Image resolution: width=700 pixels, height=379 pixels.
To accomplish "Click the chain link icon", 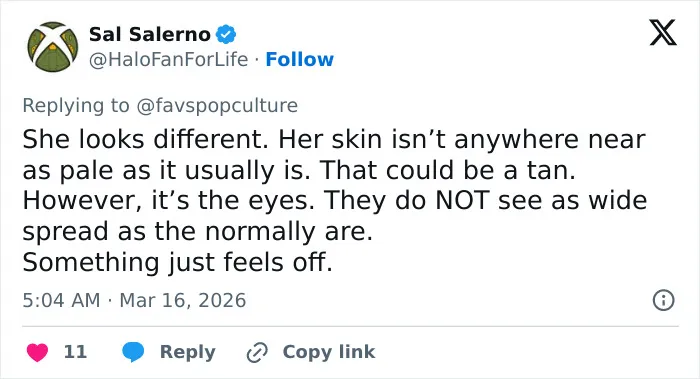I will 257,352.
